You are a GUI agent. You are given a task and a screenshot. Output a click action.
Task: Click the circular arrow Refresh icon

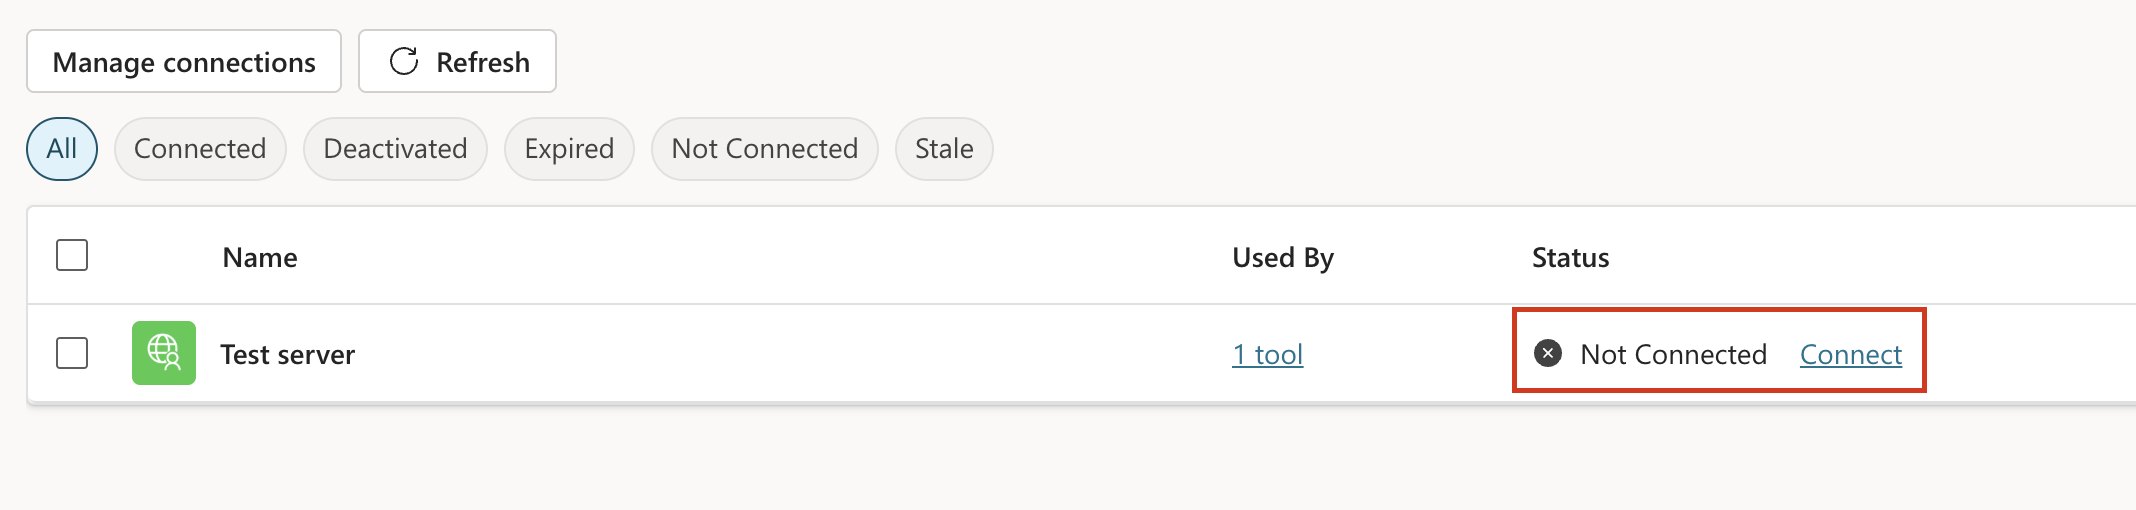[x=404, y=62]
